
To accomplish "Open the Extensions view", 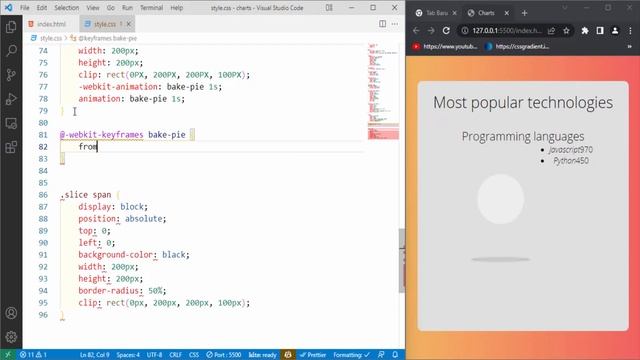I will coord(11,147).
